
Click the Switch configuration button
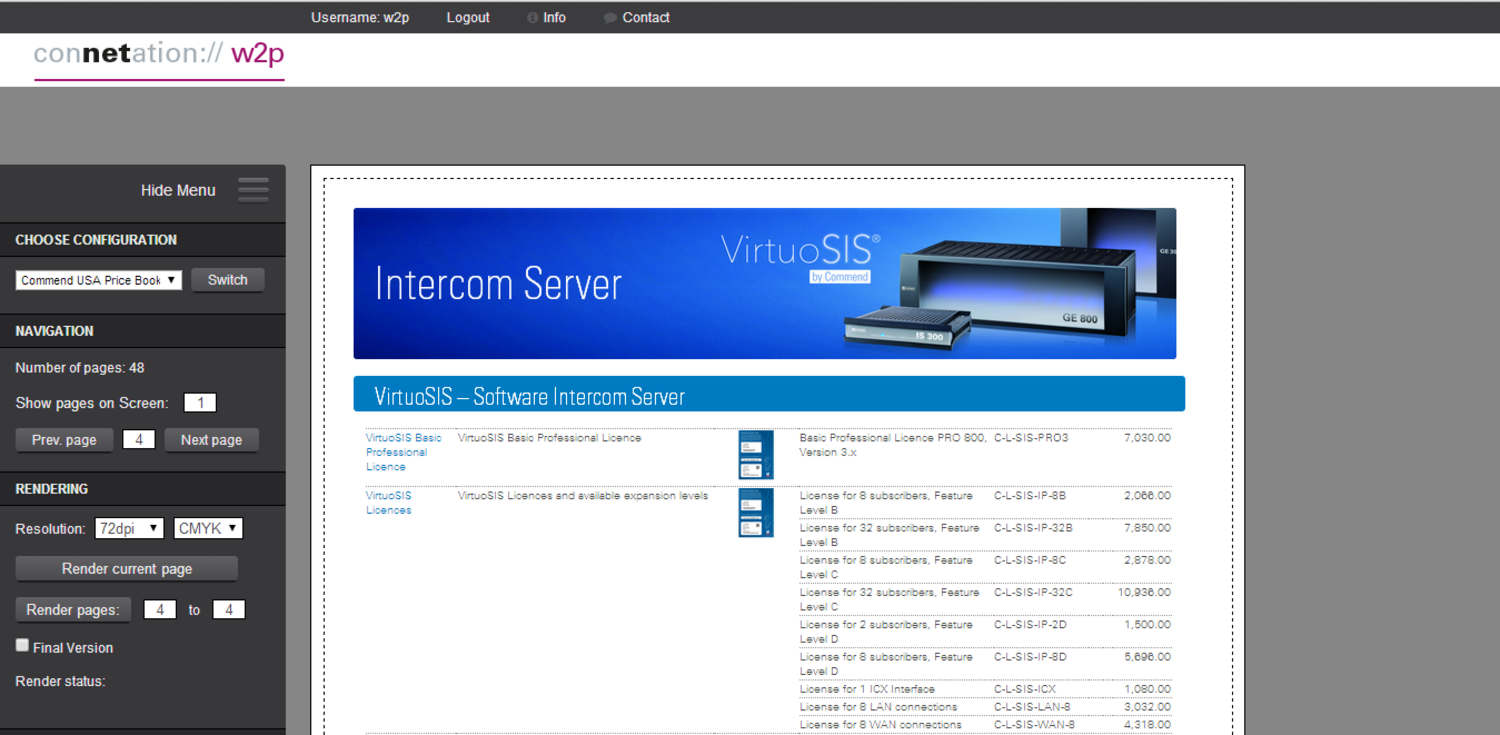pyautogui.click(x=228, y=280)
